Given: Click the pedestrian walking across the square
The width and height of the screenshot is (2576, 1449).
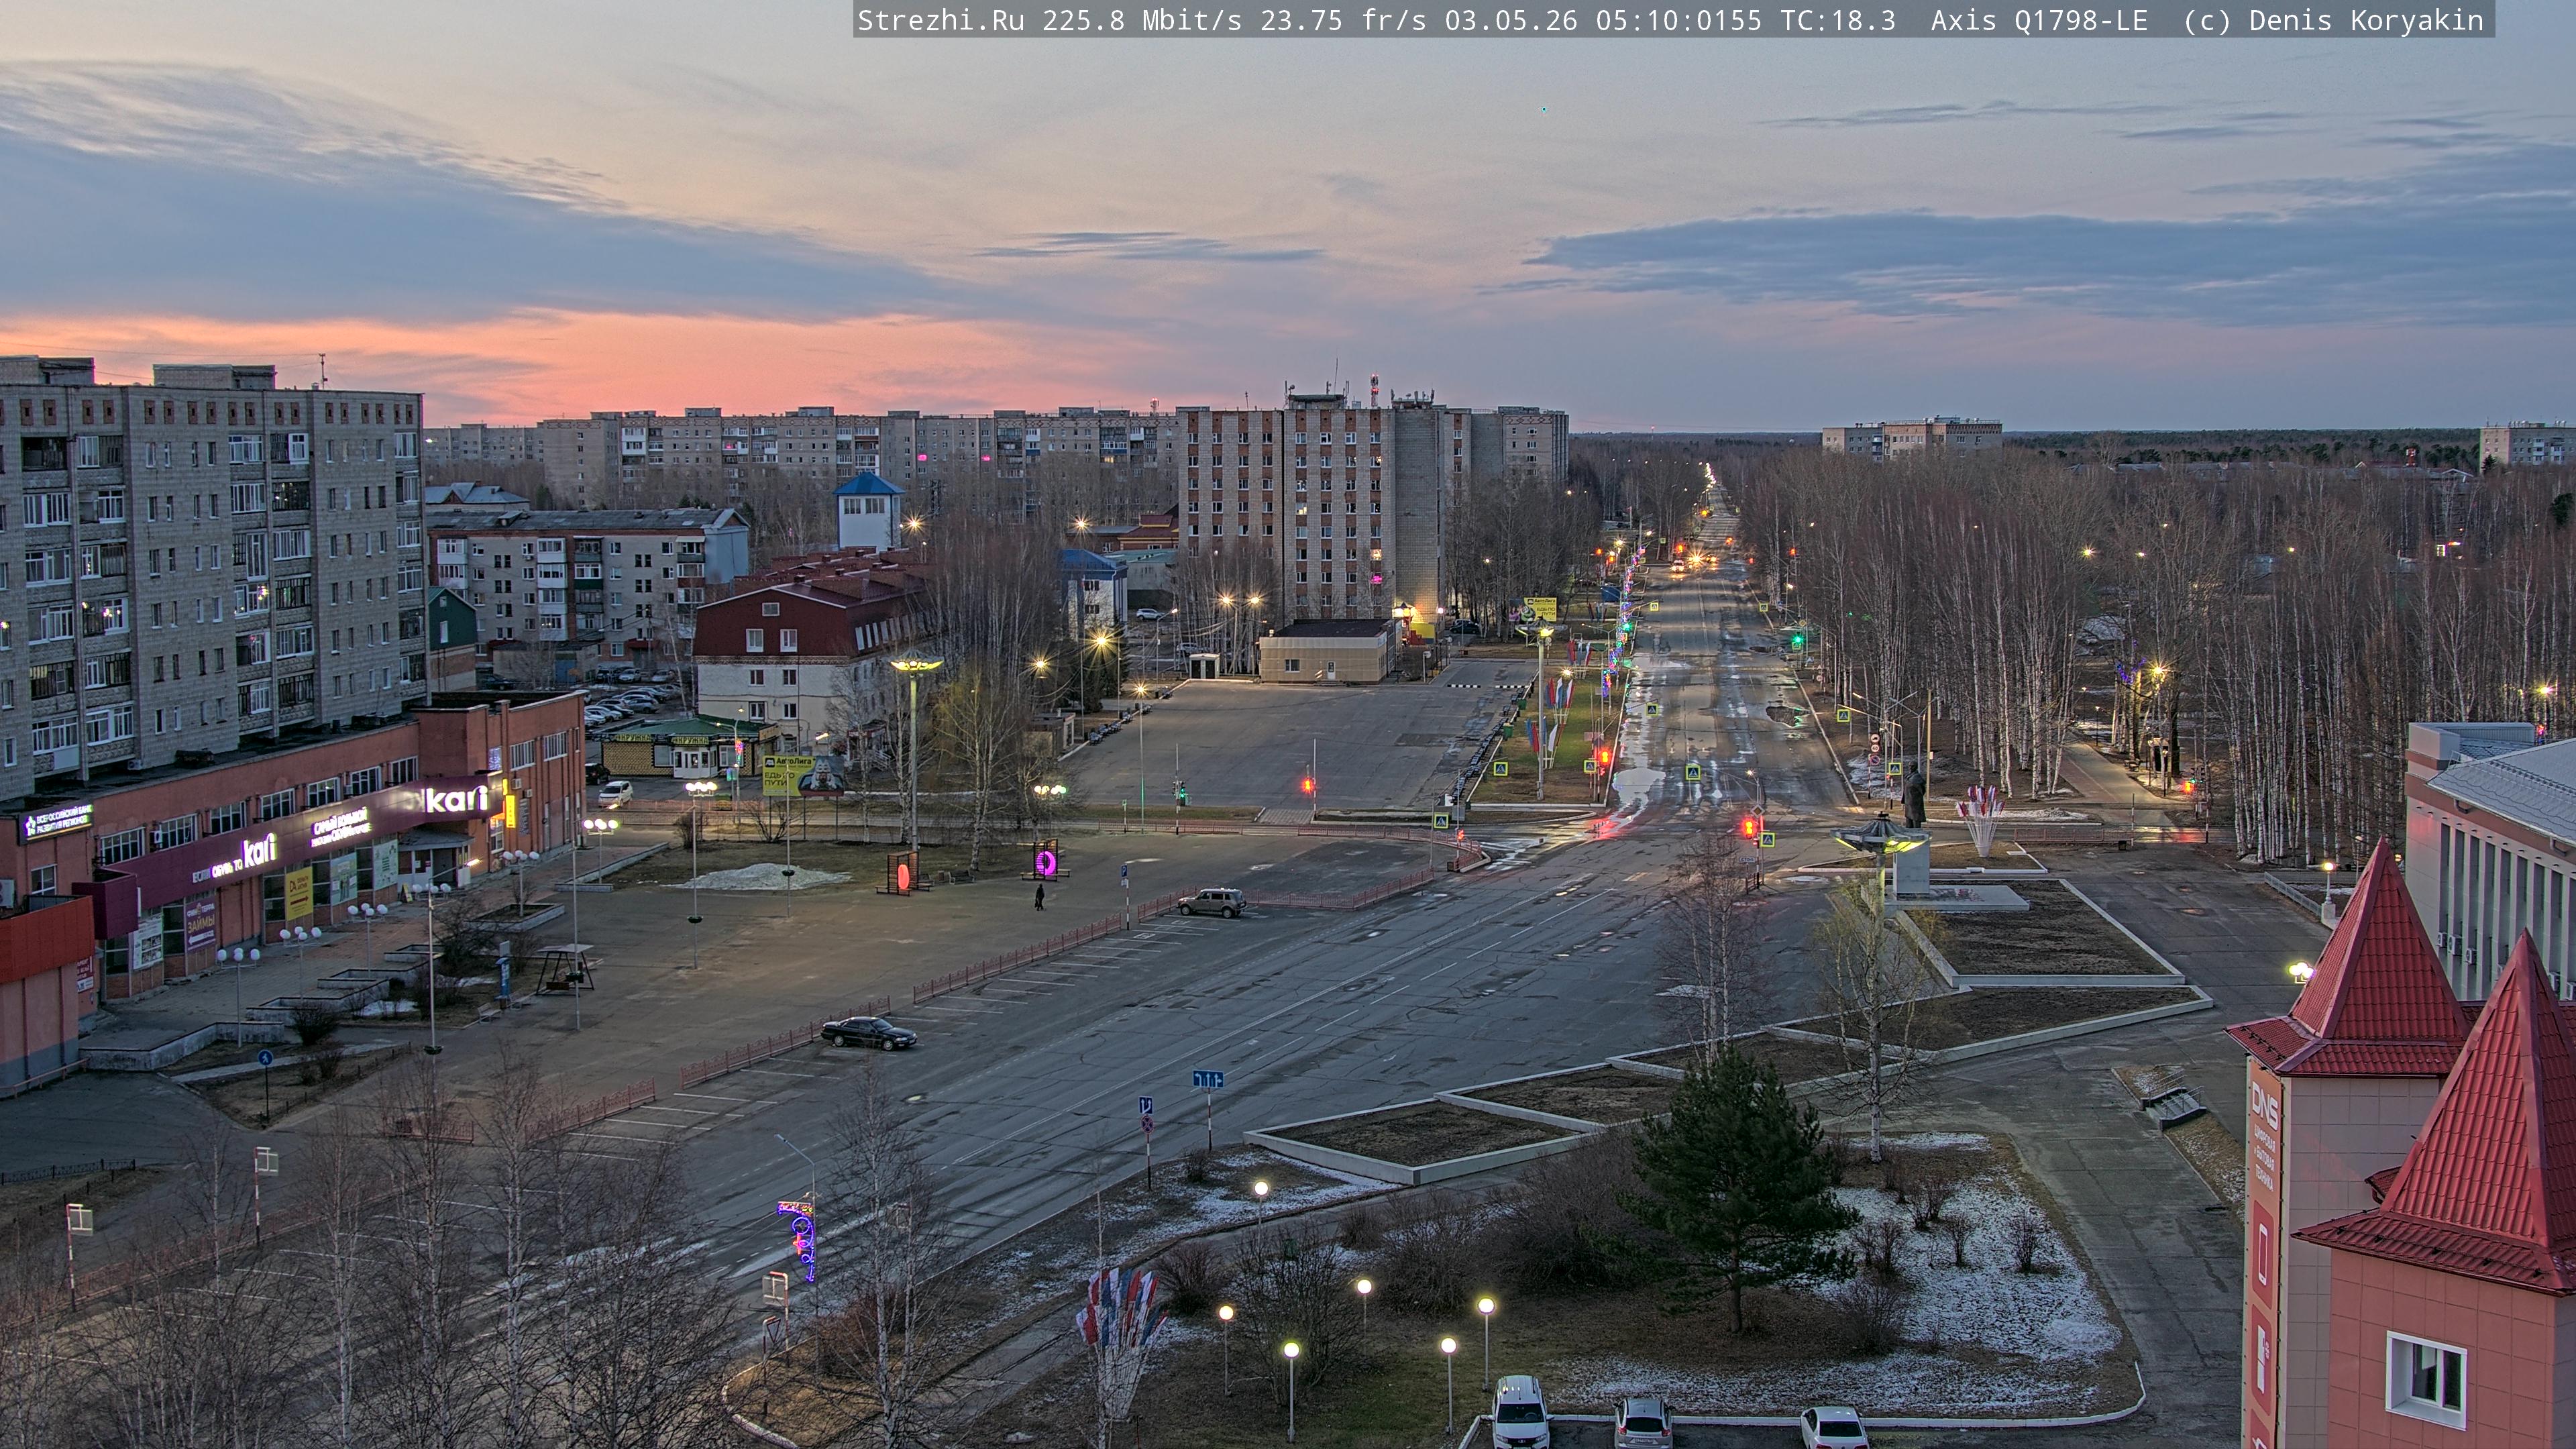Looking at the screenshot, I should point(1040,897).
